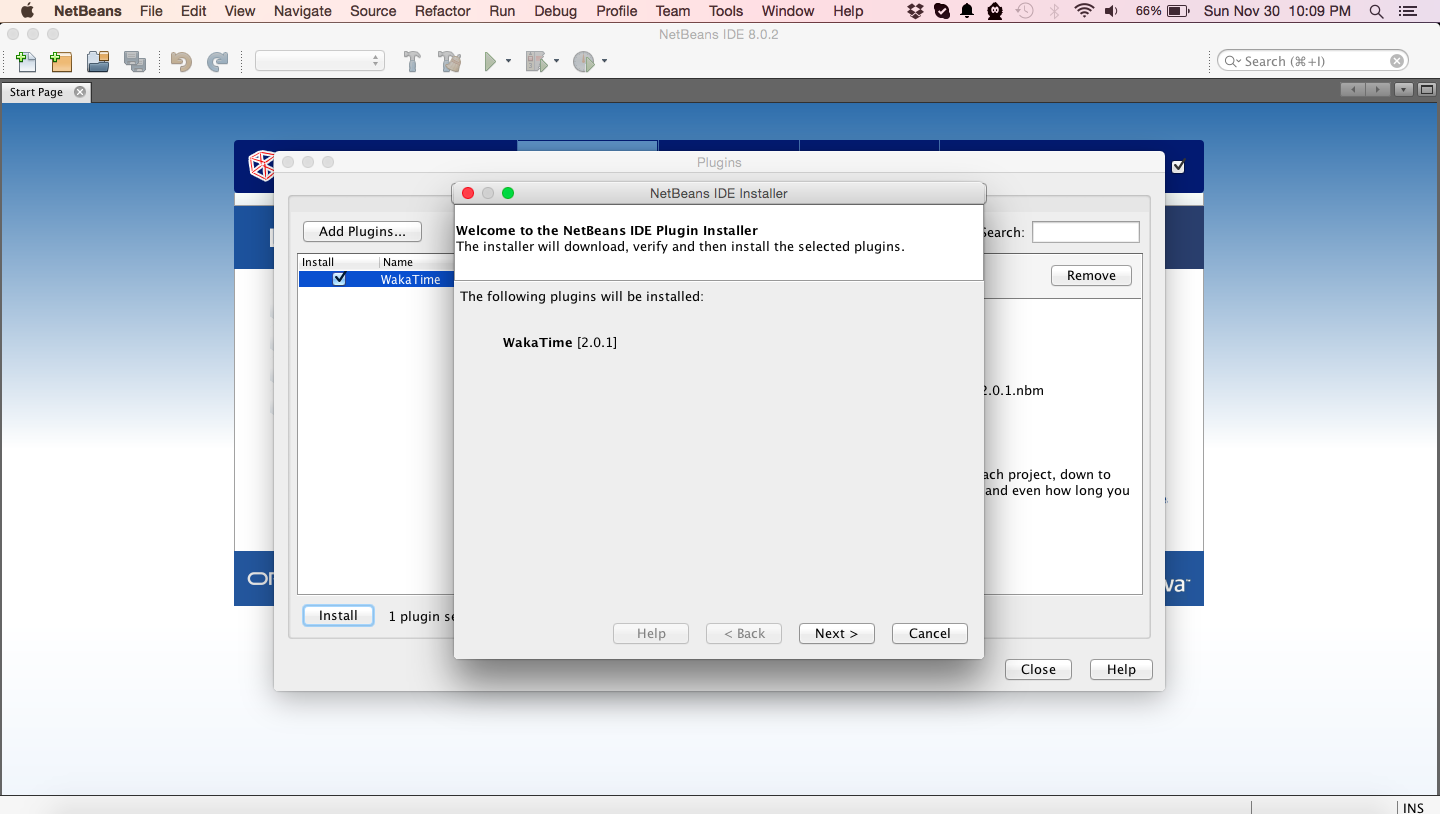The width and height of the screenshot is (1440, 814).
Task: Click the Debug Project toolbar icon
Action: coord(536,62)
